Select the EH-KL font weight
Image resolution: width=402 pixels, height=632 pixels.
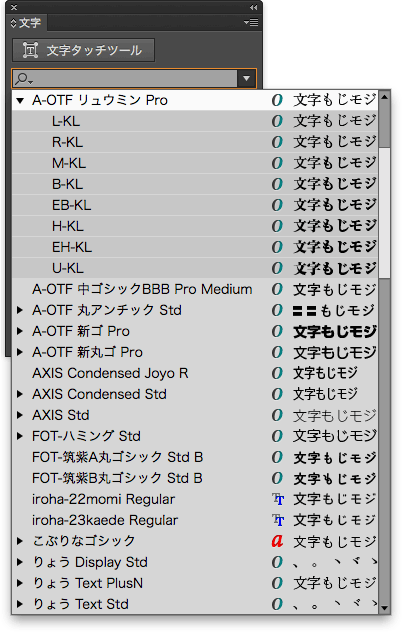click(x=195, y=247)
